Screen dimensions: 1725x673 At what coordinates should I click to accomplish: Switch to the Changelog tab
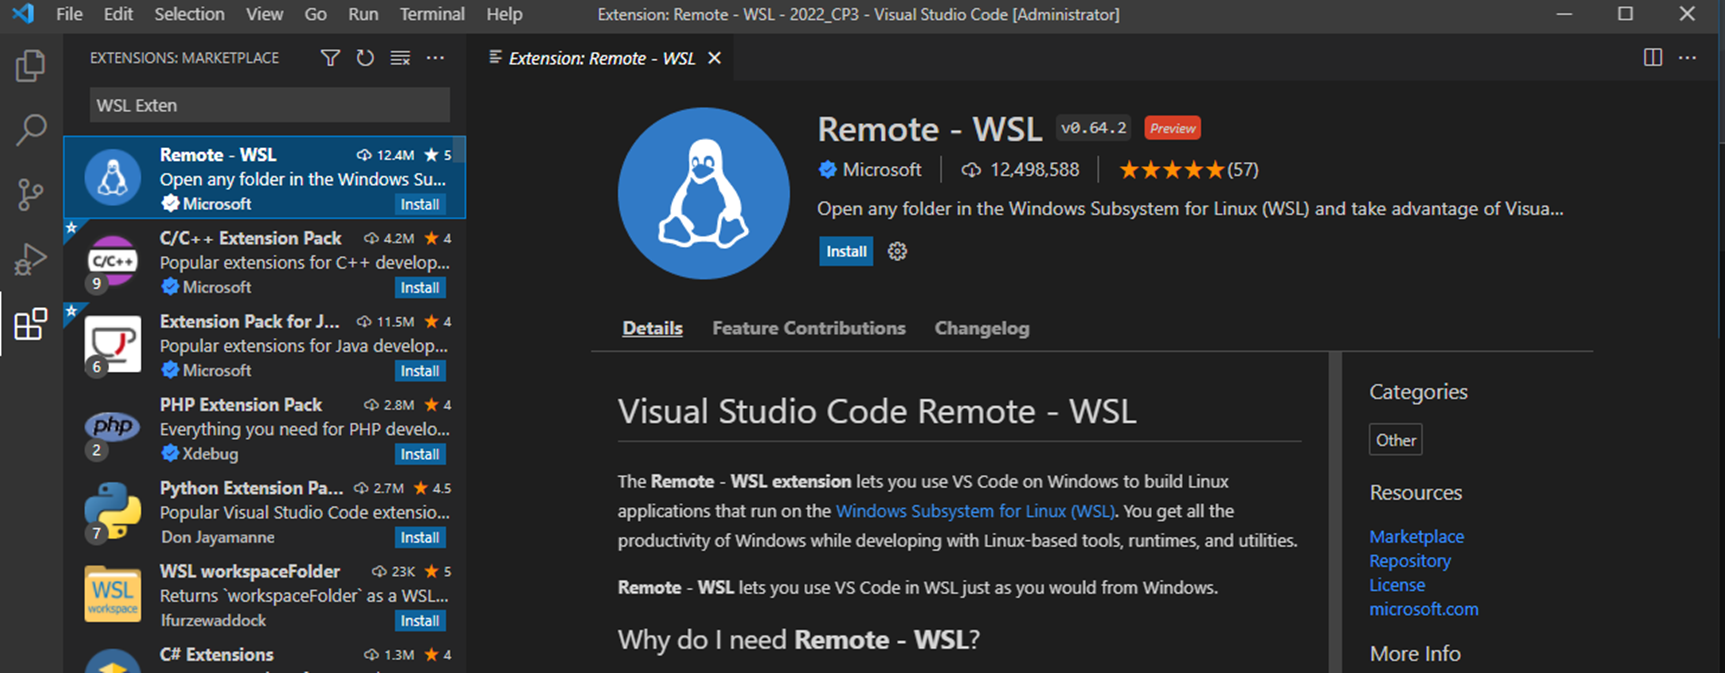[x=981, y=328]
